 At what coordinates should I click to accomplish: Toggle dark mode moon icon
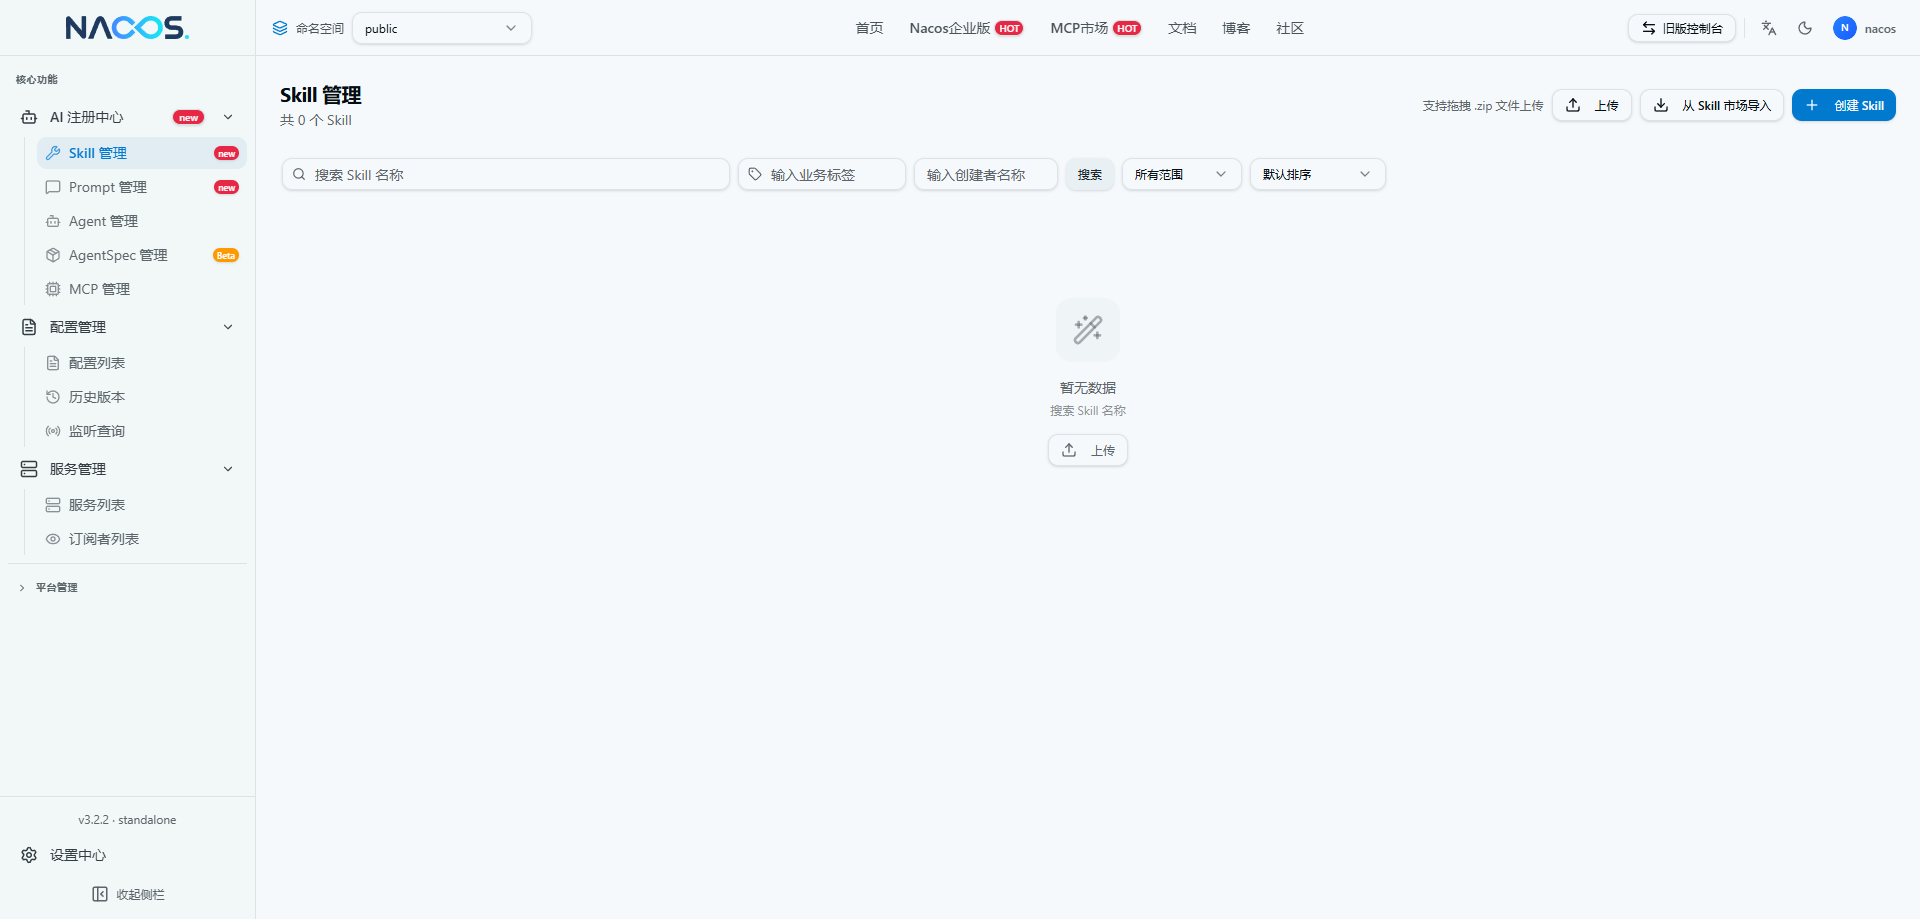[1805, 28]
